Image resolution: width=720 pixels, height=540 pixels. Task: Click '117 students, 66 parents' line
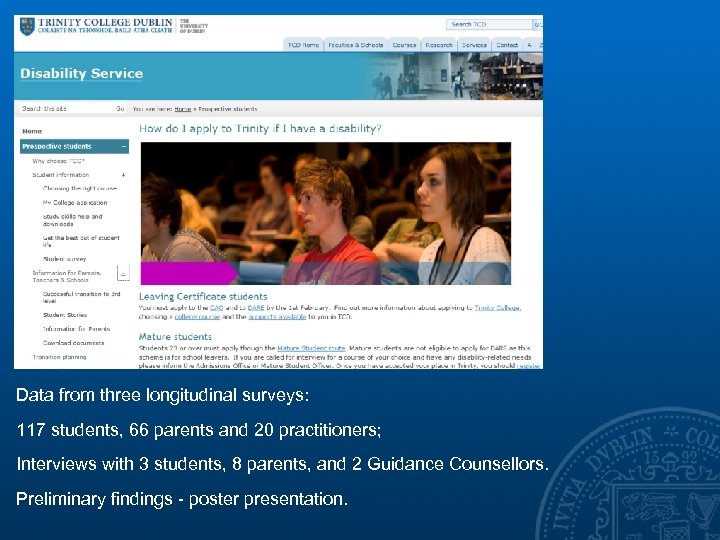click(x=199, y=430)
